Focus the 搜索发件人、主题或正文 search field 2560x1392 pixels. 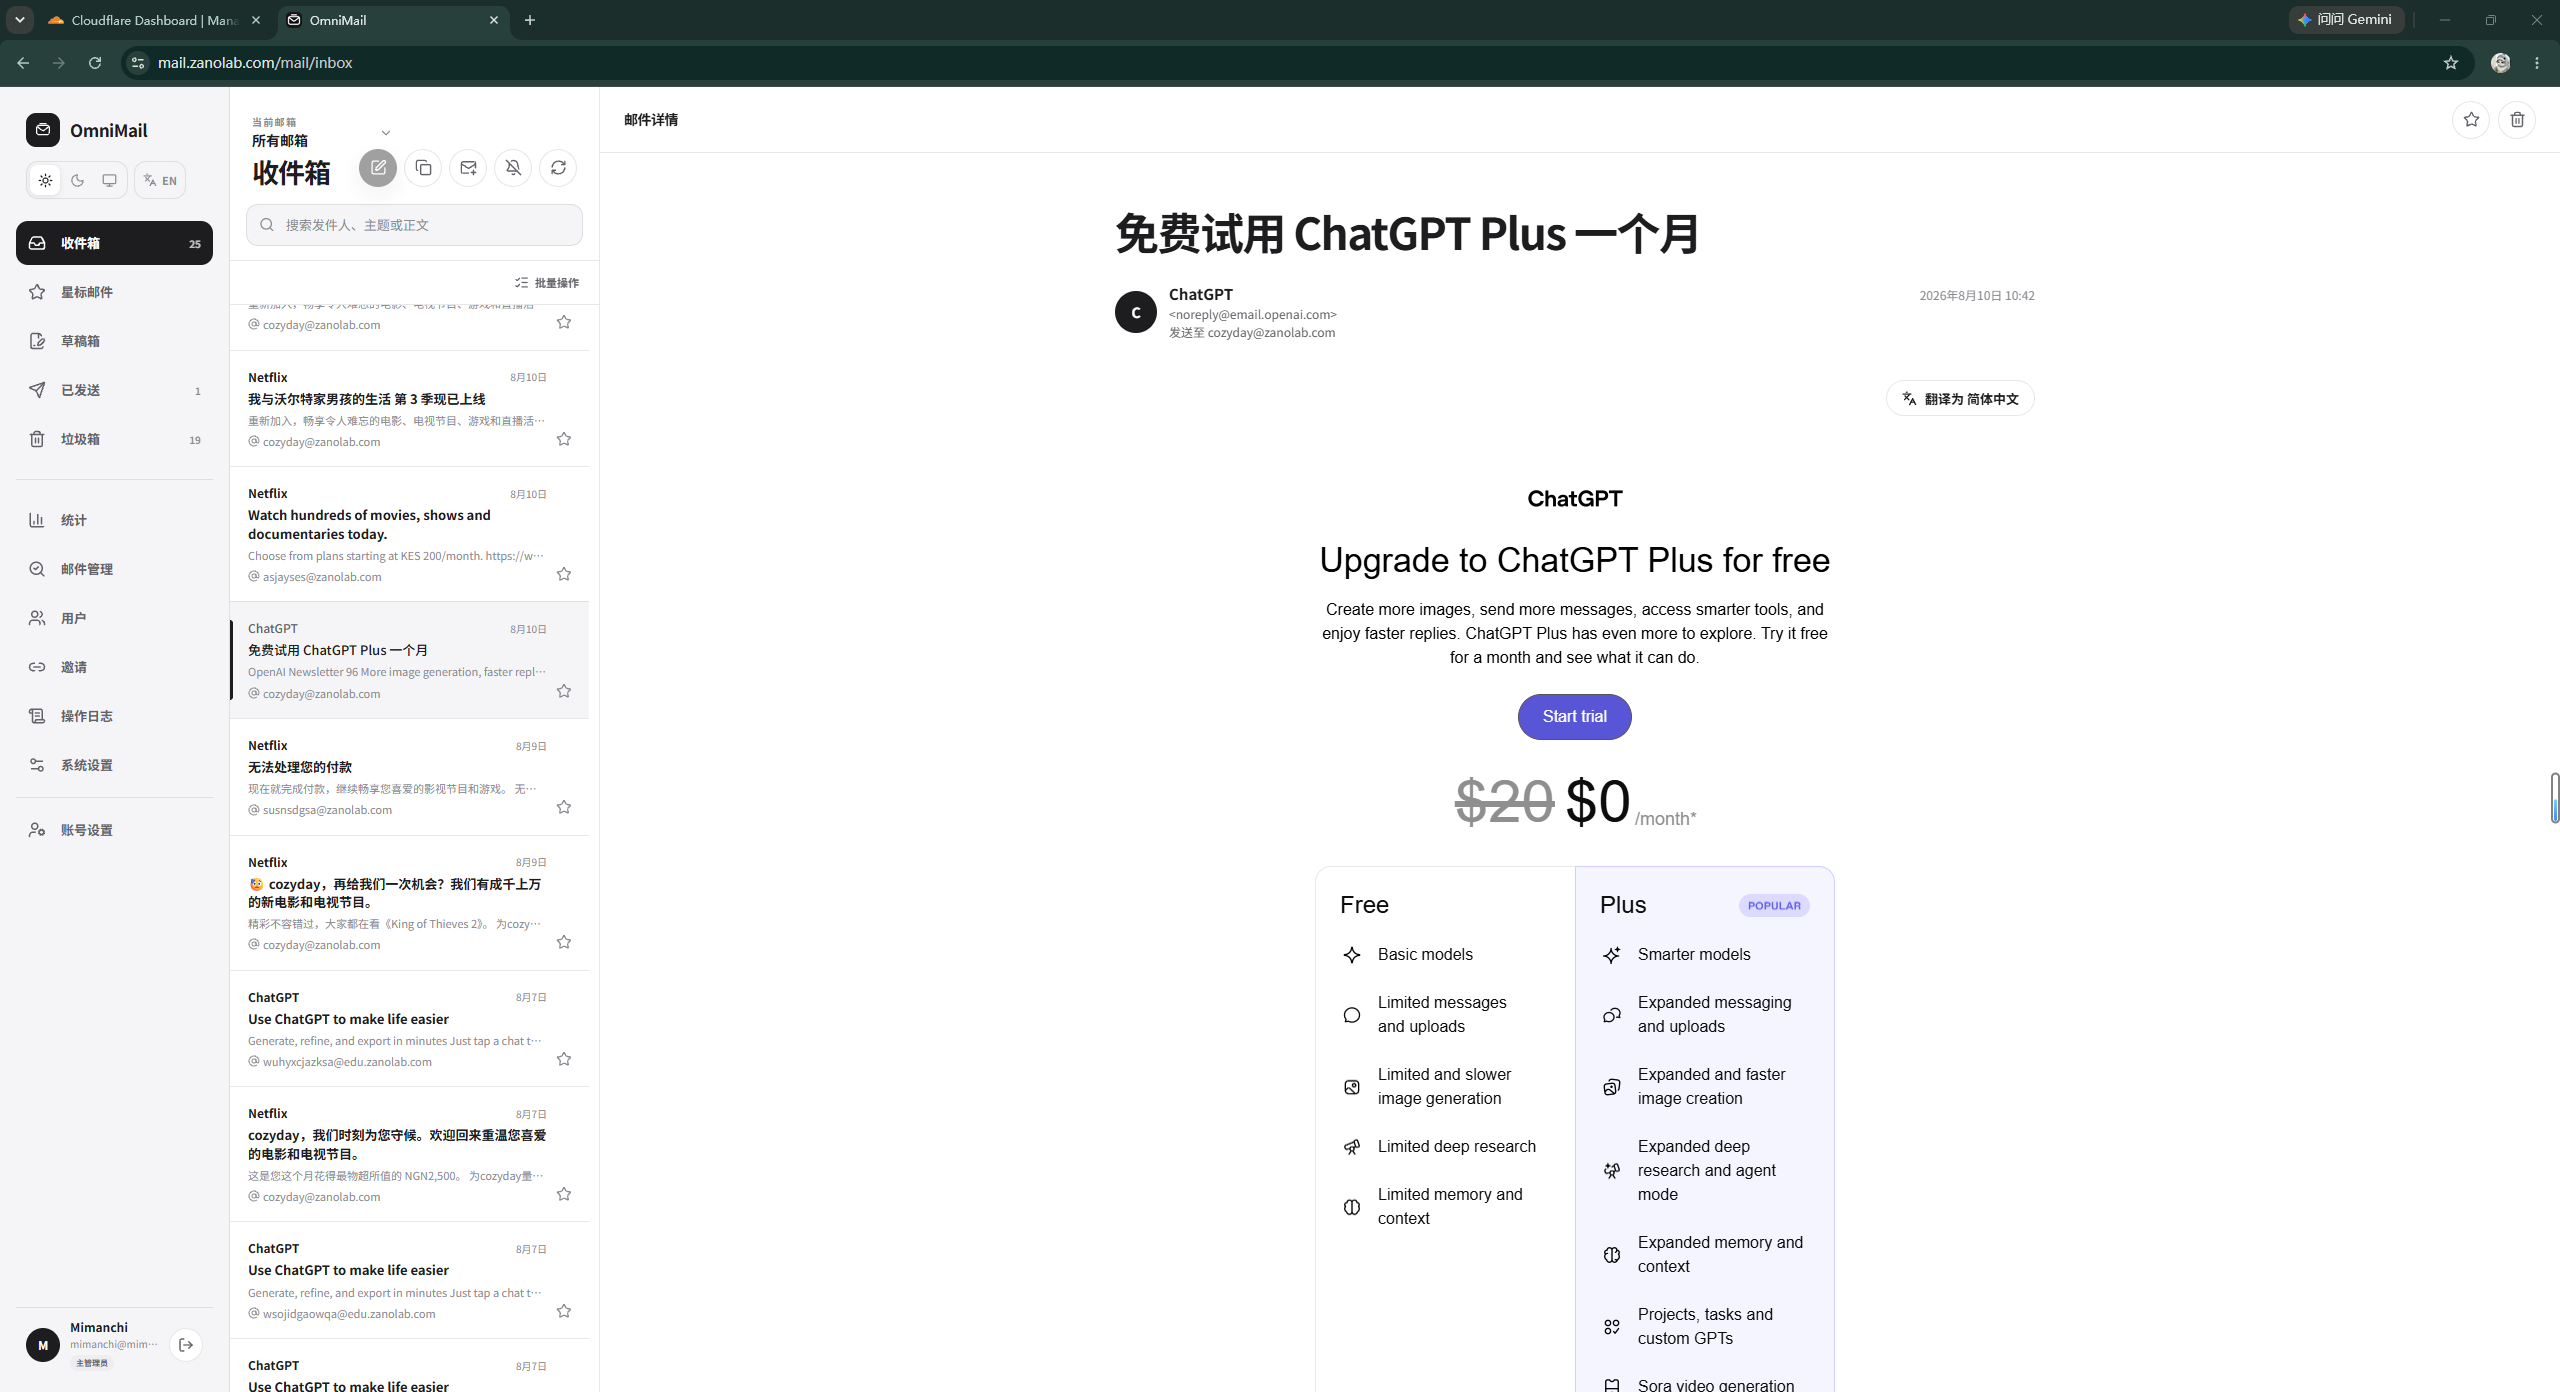(x=414, y=225)
